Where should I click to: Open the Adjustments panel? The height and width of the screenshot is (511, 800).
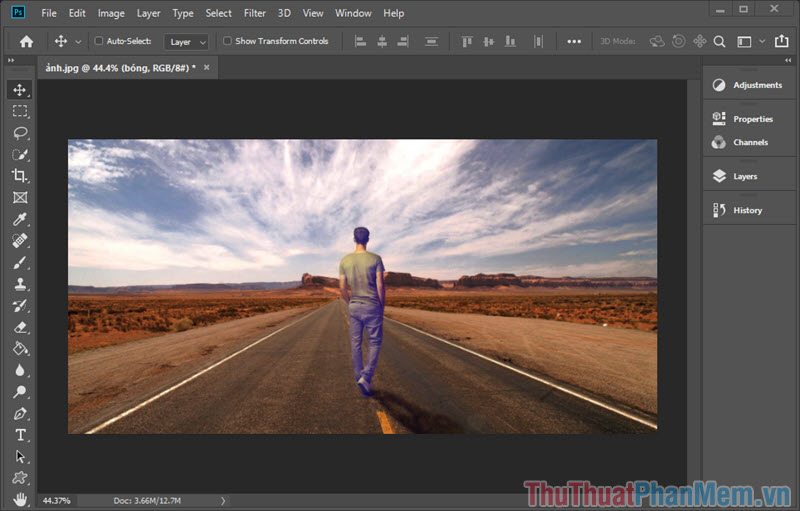(749, 85)
